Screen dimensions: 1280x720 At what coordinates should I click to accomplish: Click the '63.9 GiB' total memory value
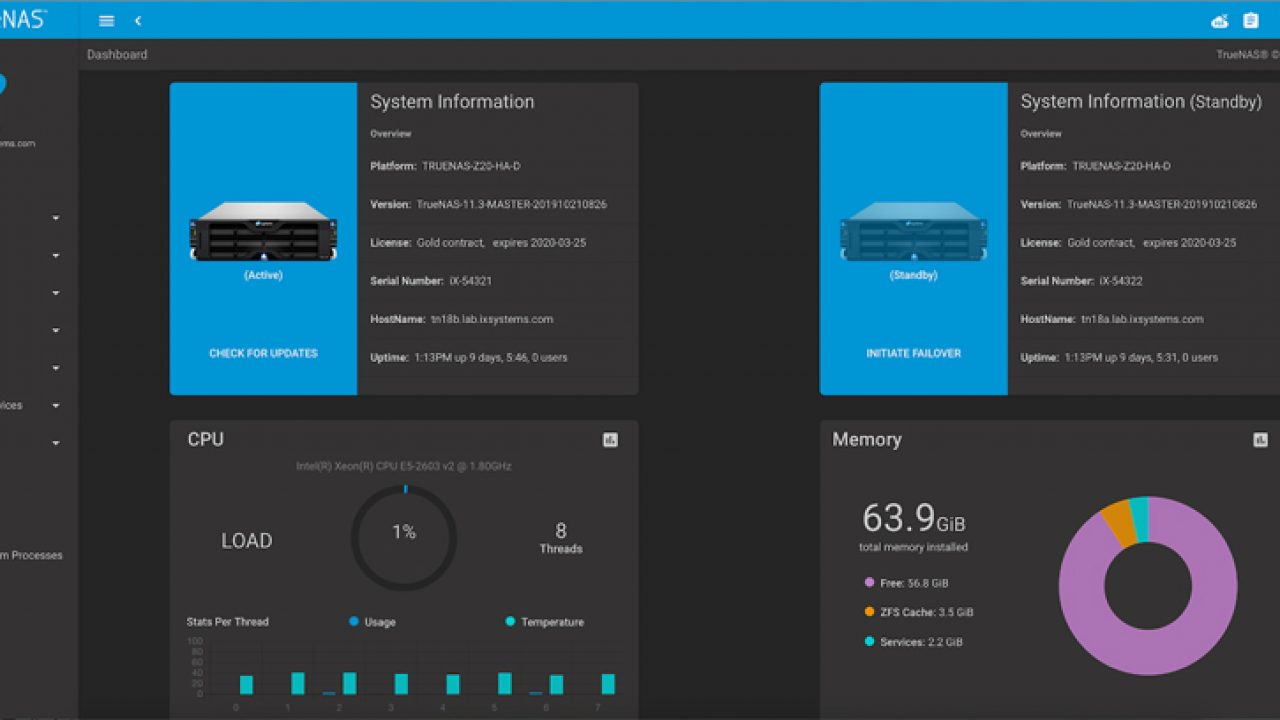click(913, 518)
